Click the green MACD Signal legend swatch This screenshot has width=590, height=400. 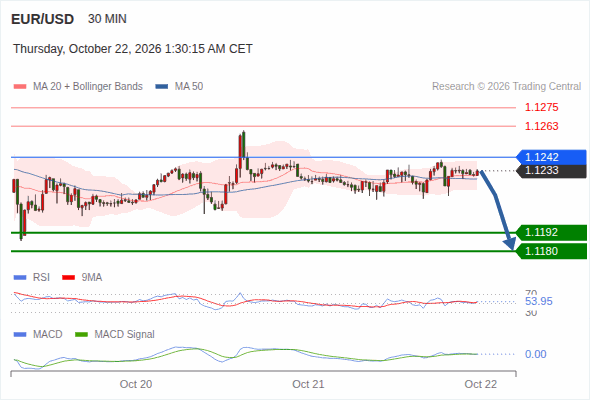click(x=81, y=335)
